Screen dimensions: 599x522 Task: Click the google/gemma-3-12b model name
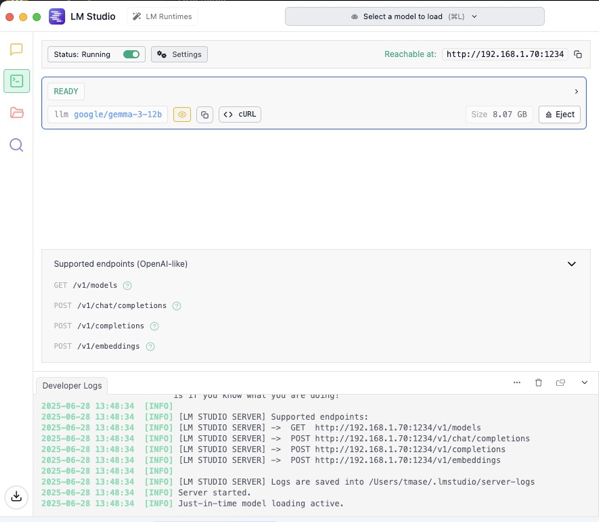click(118, 115)
